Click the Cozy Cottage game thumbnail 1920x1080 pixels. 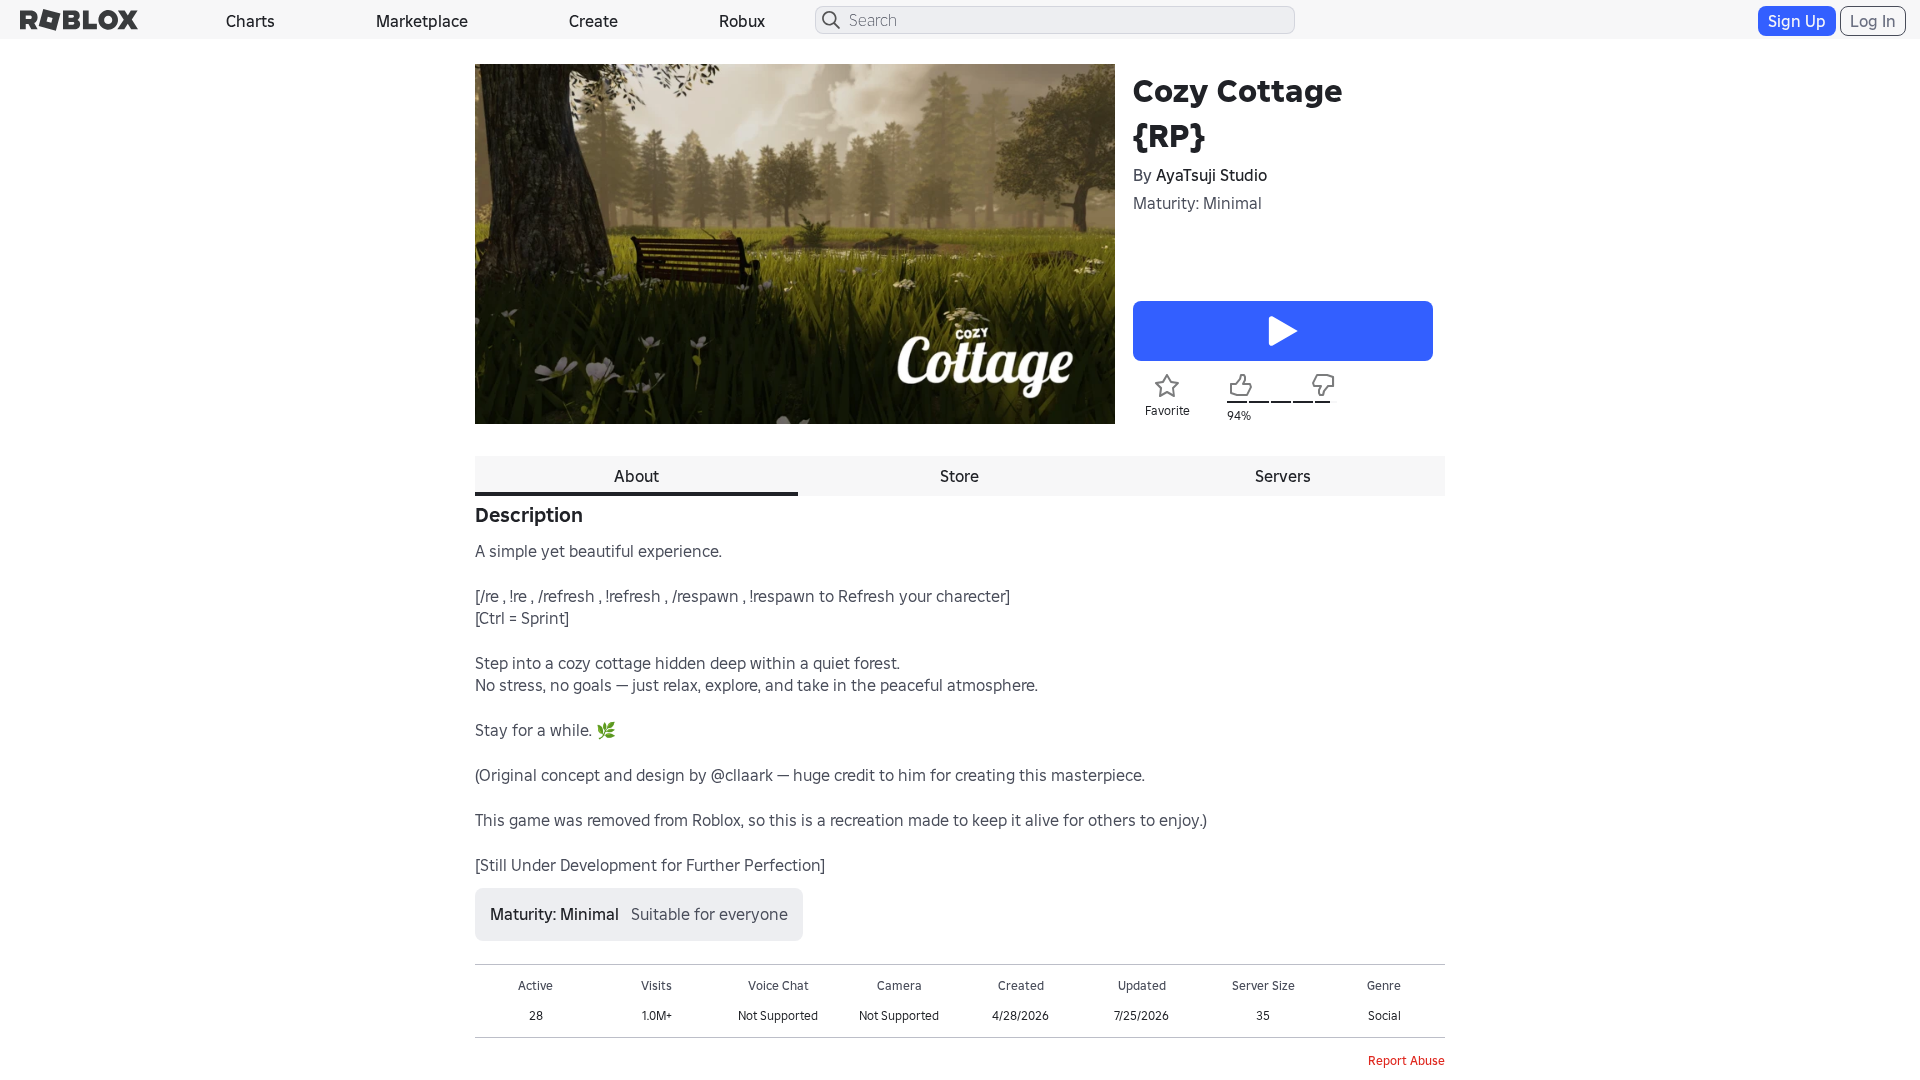(795, 244)
